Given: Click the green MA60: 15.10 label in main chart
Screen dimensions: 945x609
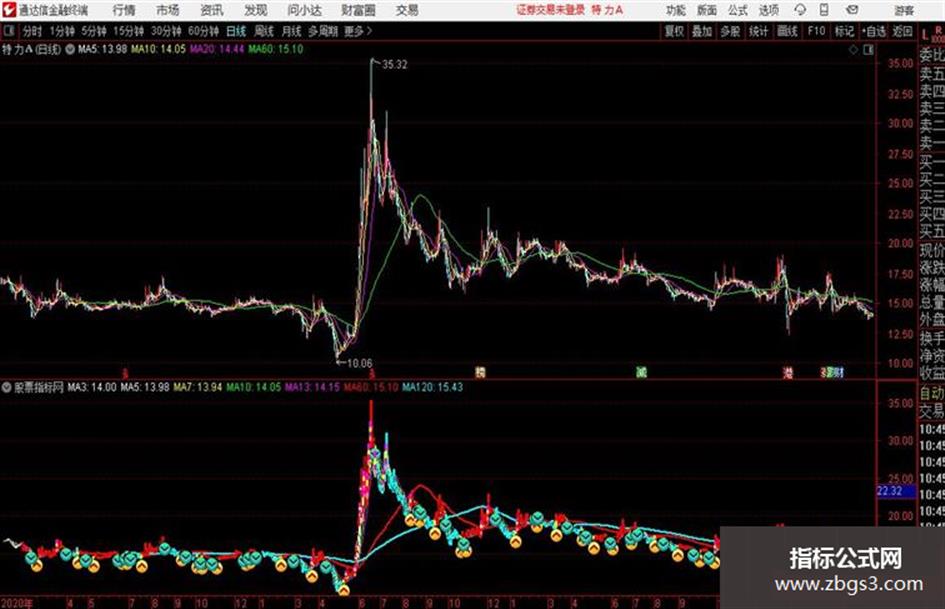Looking at the screenshot, I should [275, 49].
